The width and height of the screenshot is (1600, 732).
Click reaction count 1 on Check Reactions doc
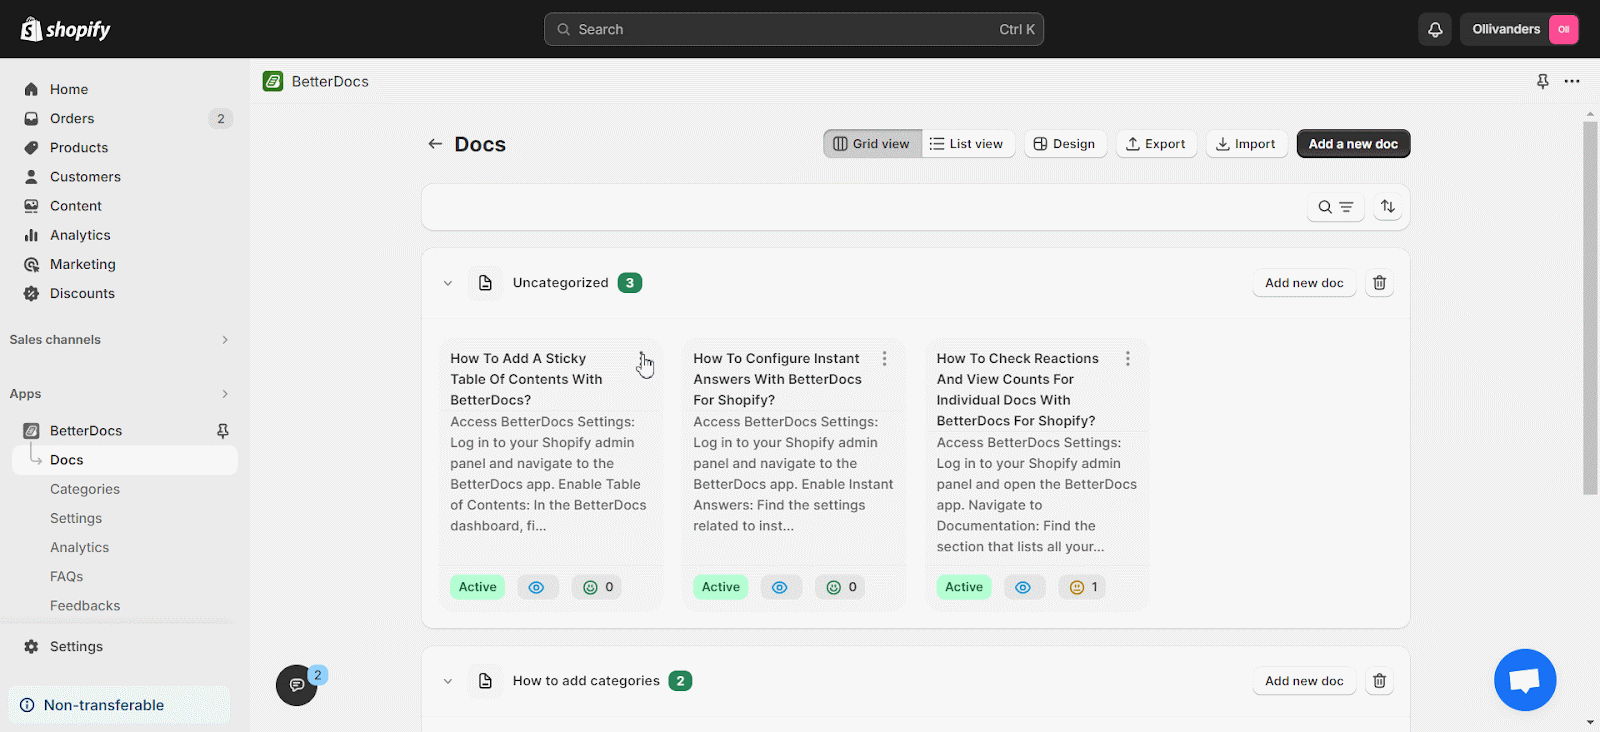(1083, 587)
